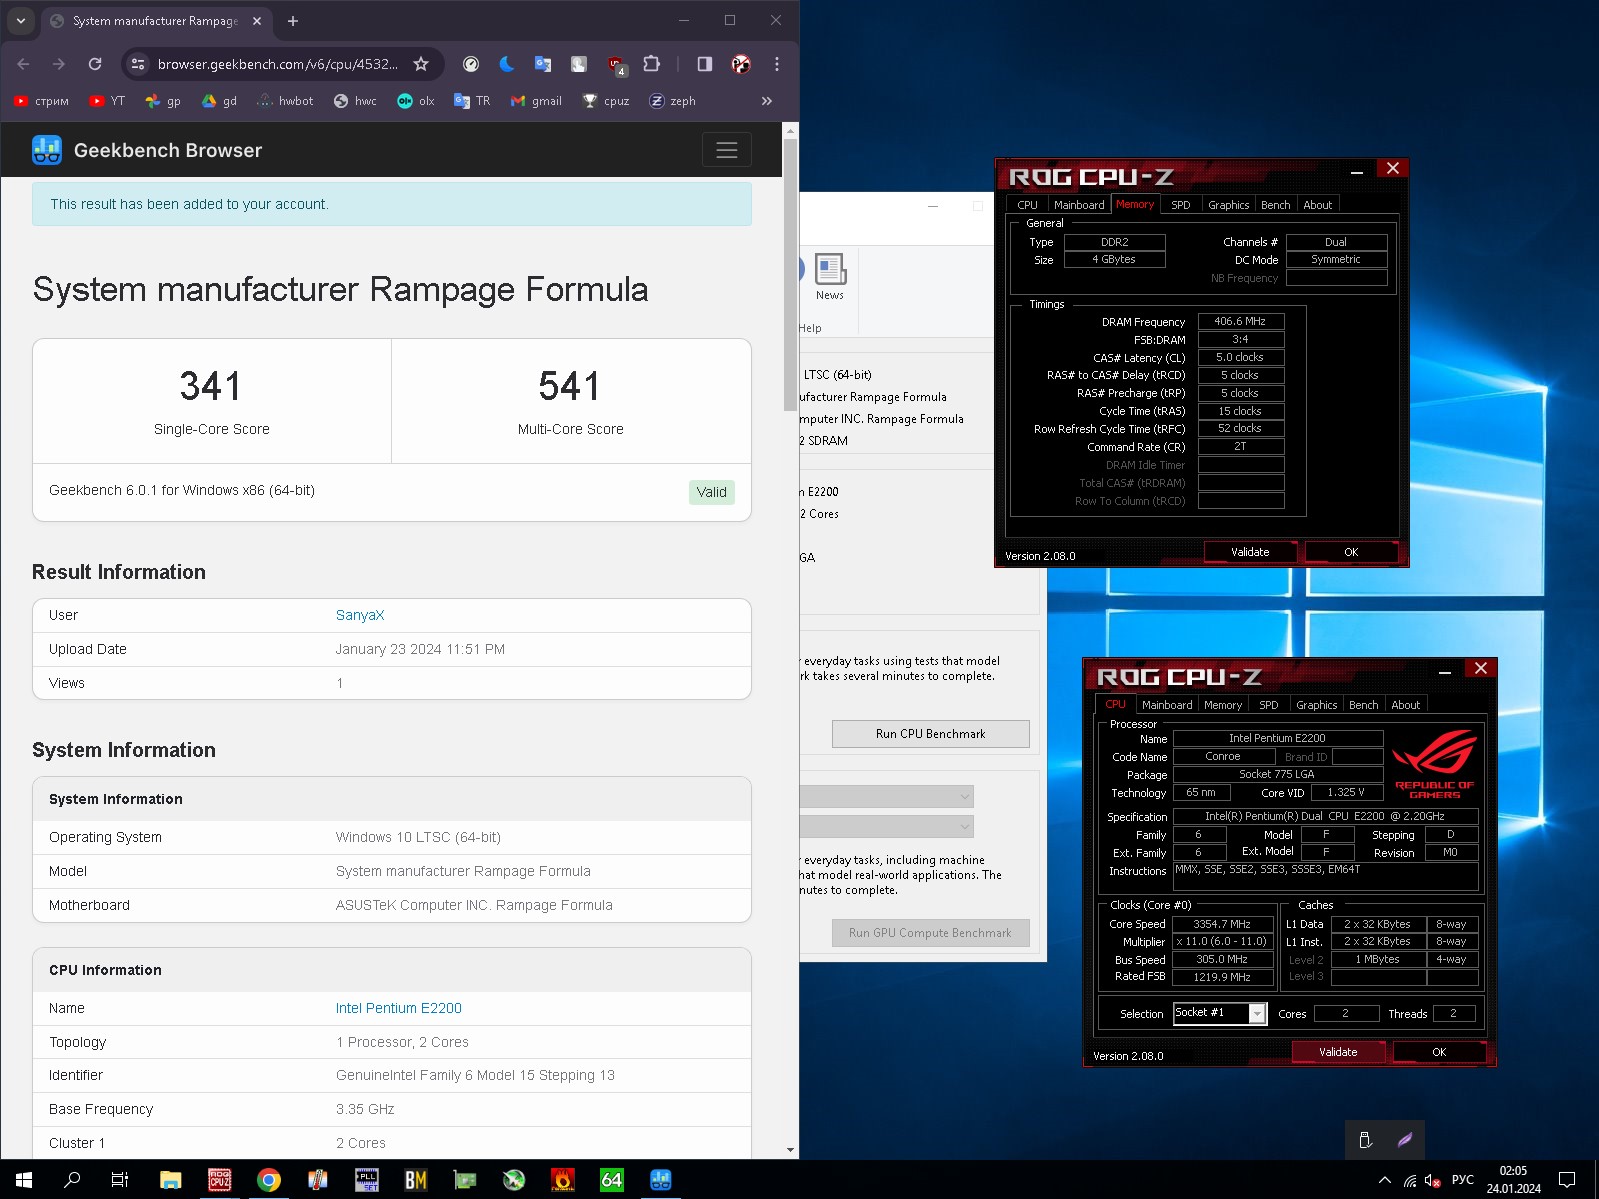
Task: Open the Chrome tab search dropdown
Action: 21,20
